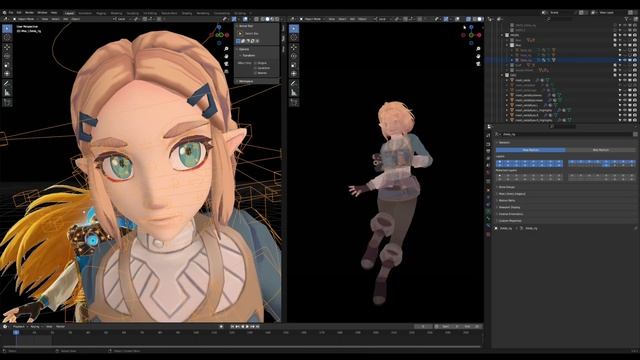Open the File menu
This screenshot has width=640, height=360.
11,13
